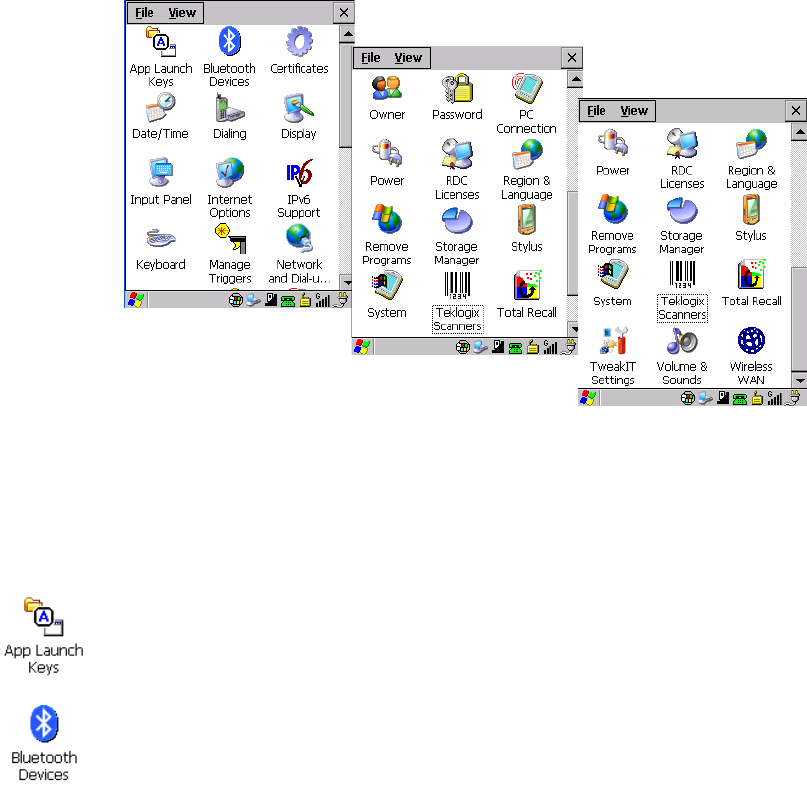Click the enlarged Bluetooth Devices icon below windows
807x785 pixels.
pos(44,743)
